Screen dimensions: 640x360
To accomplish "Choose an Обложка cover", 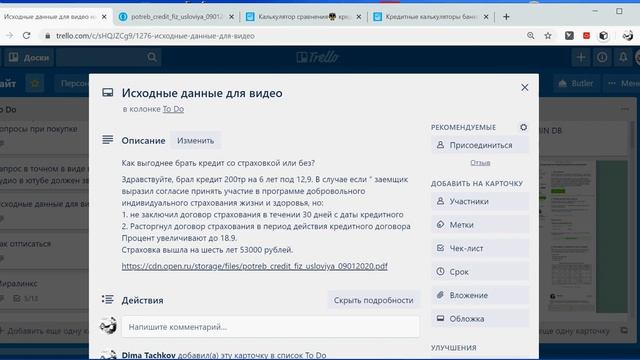I will [x=480, y=318].
